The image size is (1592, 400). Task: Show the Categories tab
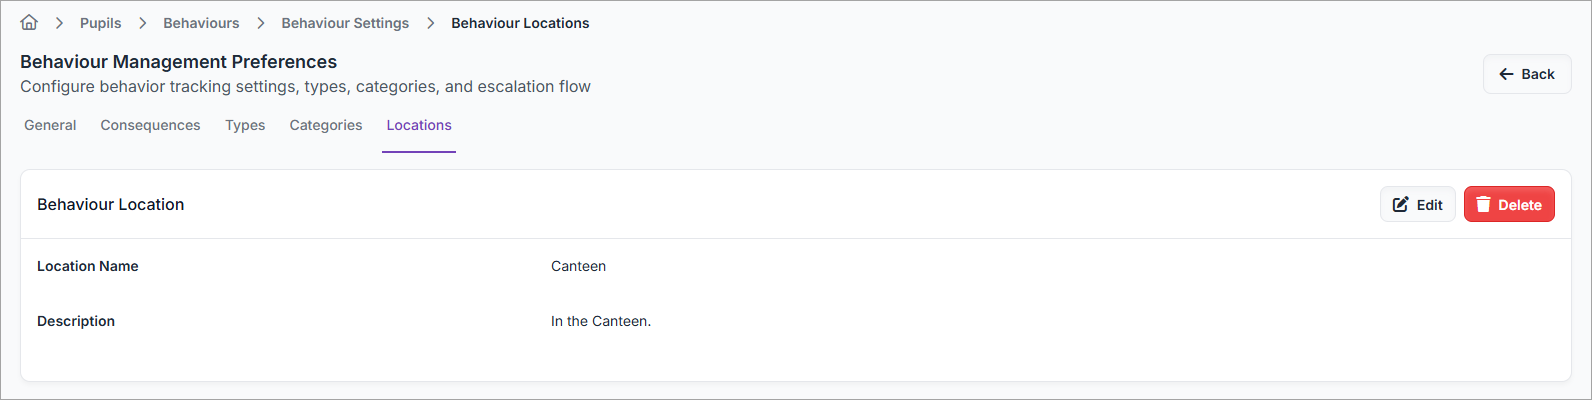point(326,125)
